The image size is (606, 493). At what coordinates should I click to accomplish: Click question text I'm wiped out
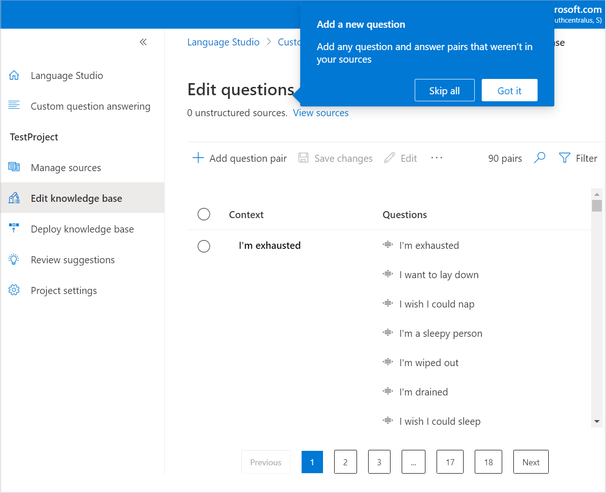429,363
